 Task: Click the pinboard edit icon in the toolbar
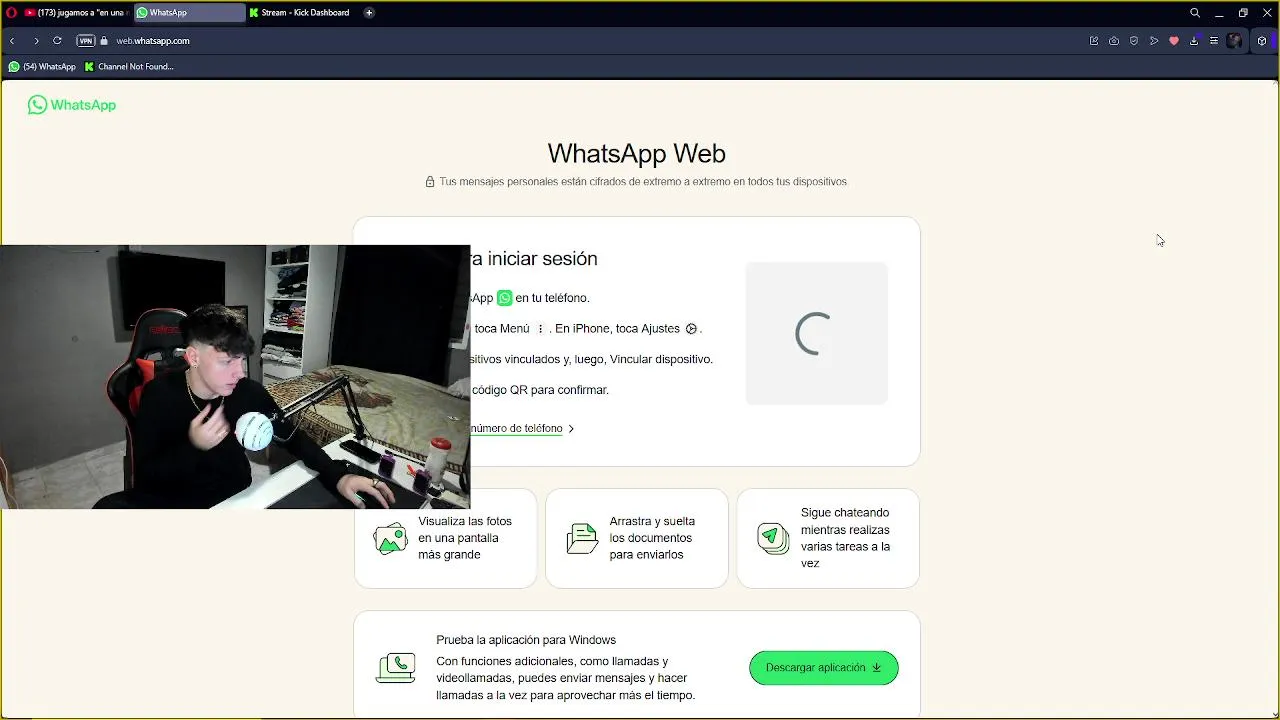click(1094, 41)
